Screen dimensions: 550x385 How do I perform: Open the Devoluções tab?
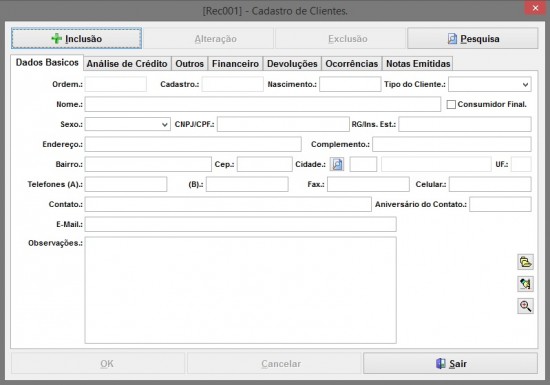[x=292, y=63]
